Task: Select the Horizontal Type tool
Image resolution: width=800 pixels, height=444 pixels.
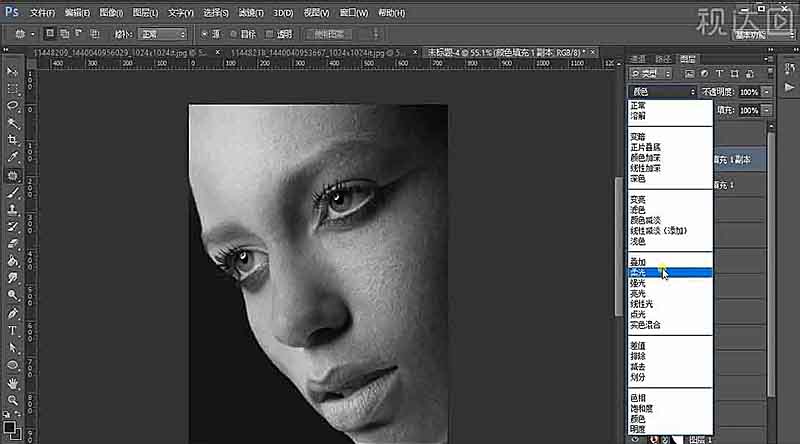Action: (x=12, y=331)
